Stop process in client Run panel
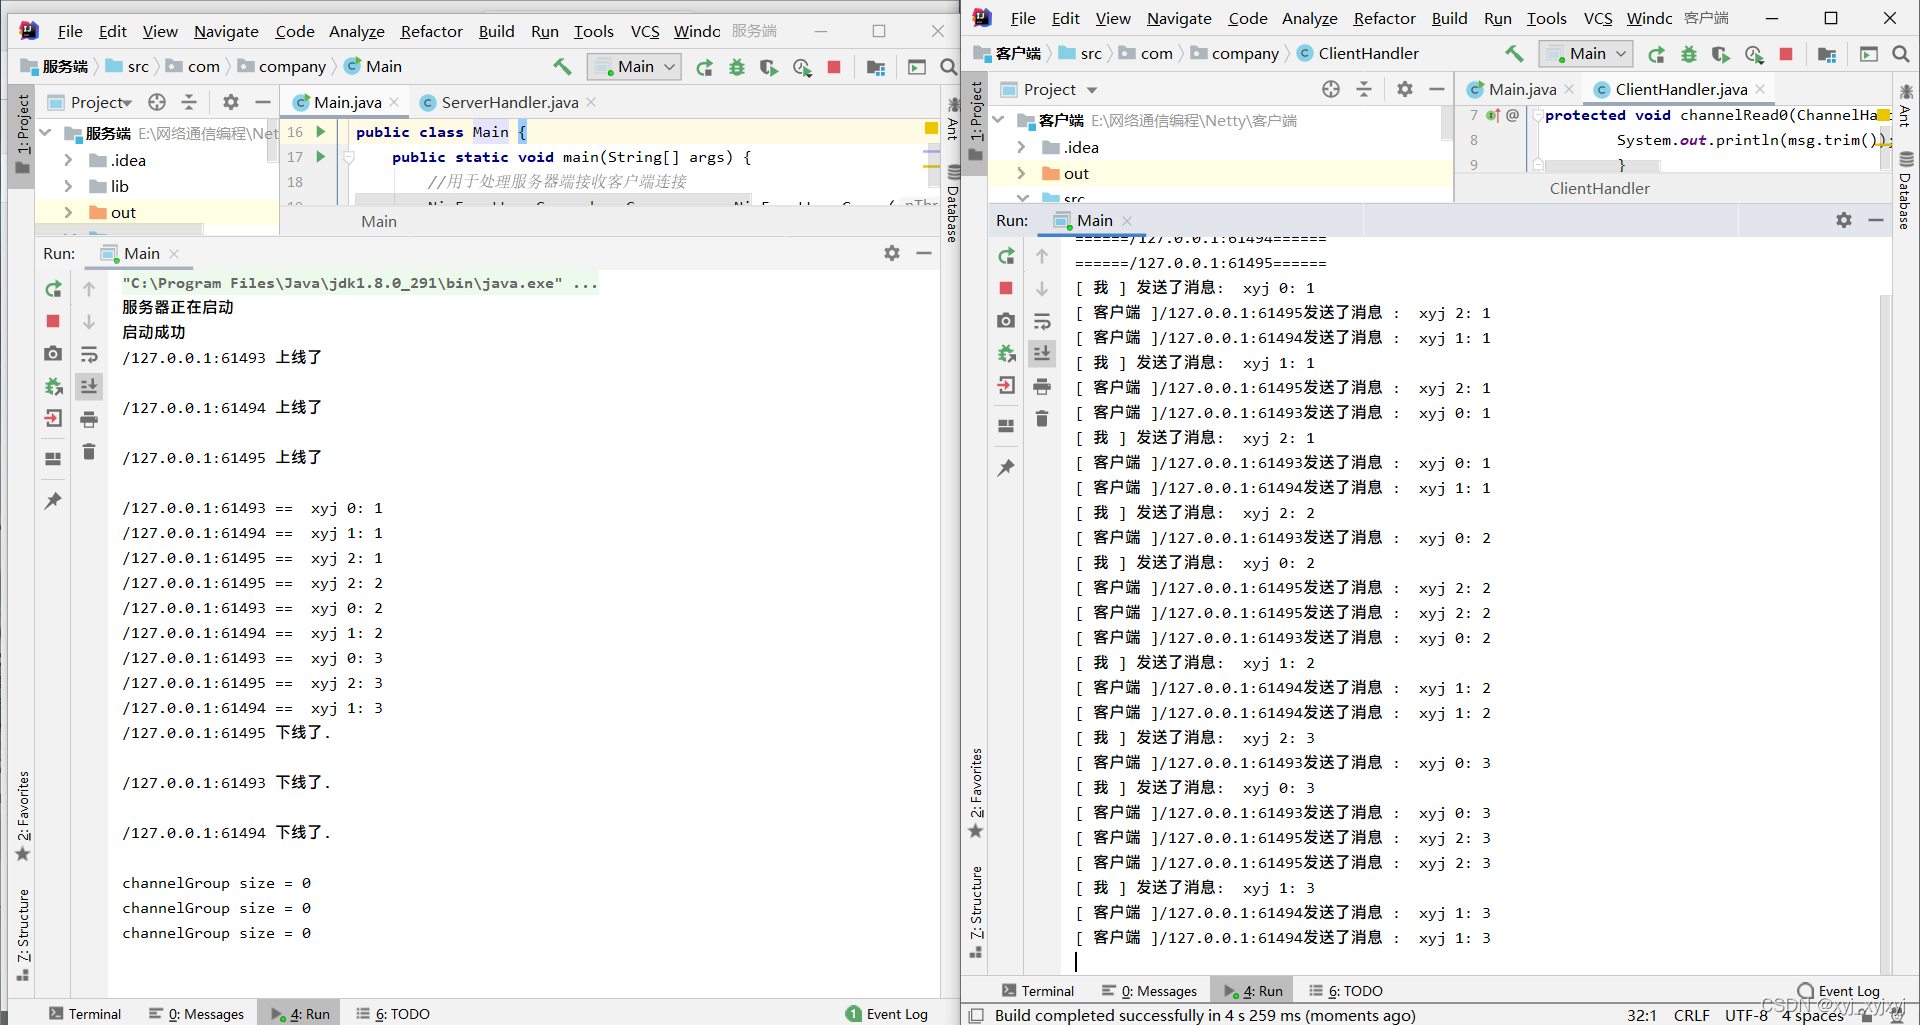 [x=1006, y=288]
